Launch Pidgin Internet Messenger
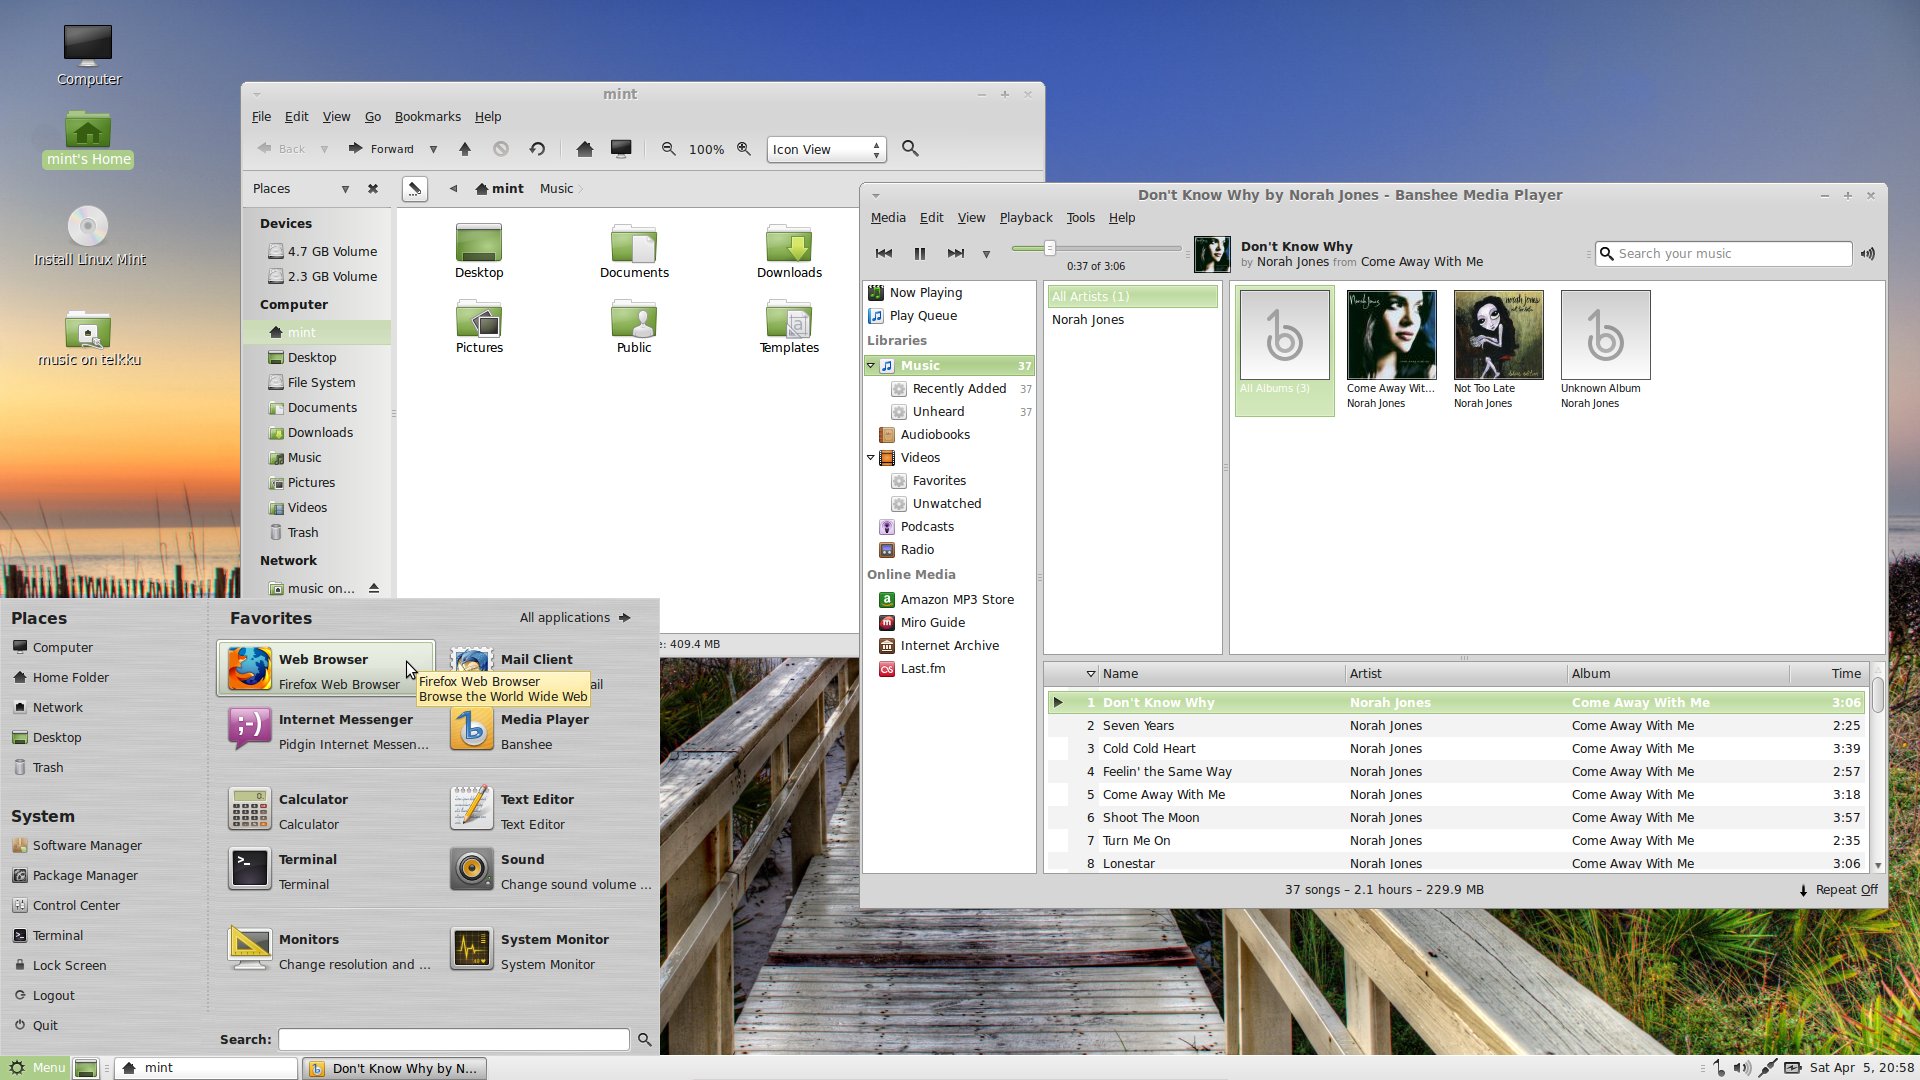1920x1080 pixels. click(x=328, y=731)
